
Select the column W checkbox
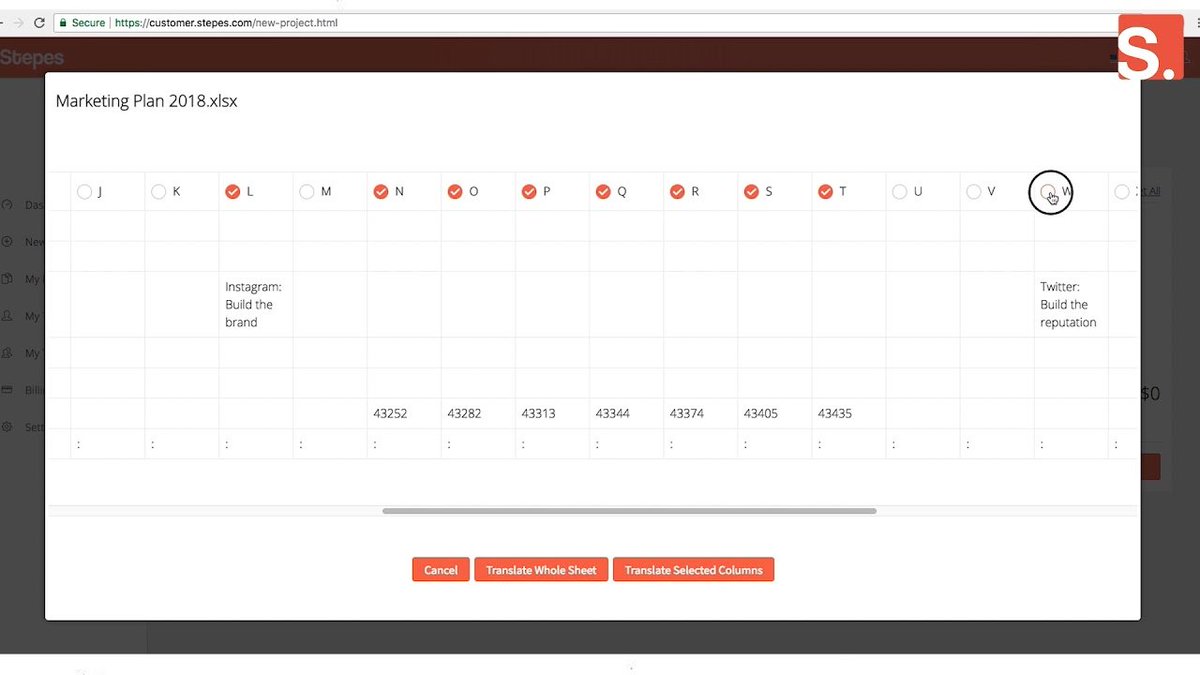coord(1047,192)
